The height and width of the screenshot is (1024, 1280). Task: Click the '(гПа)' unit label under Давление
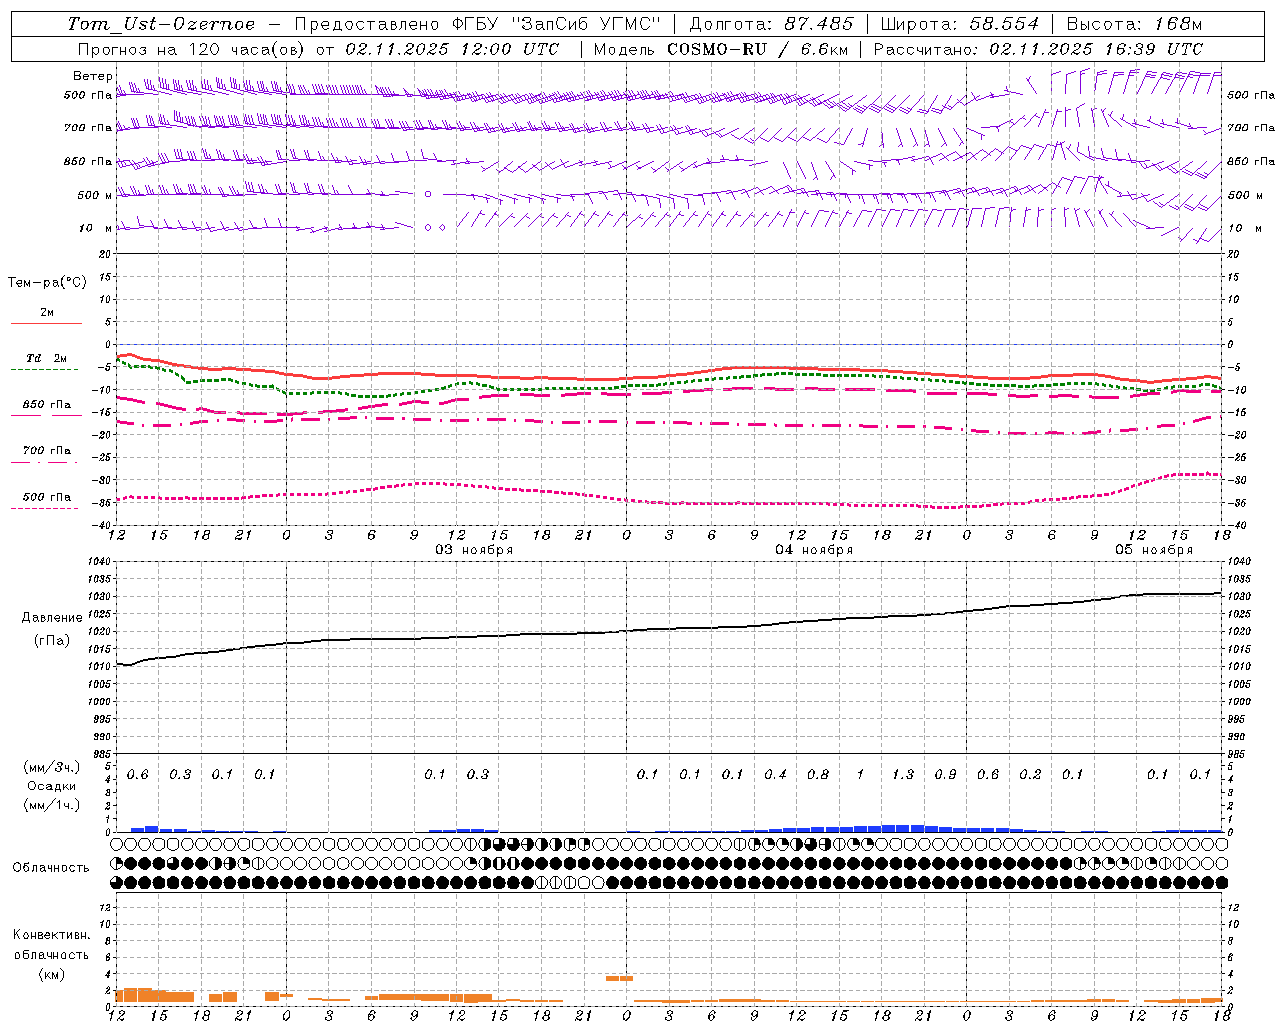coord(52,640)
